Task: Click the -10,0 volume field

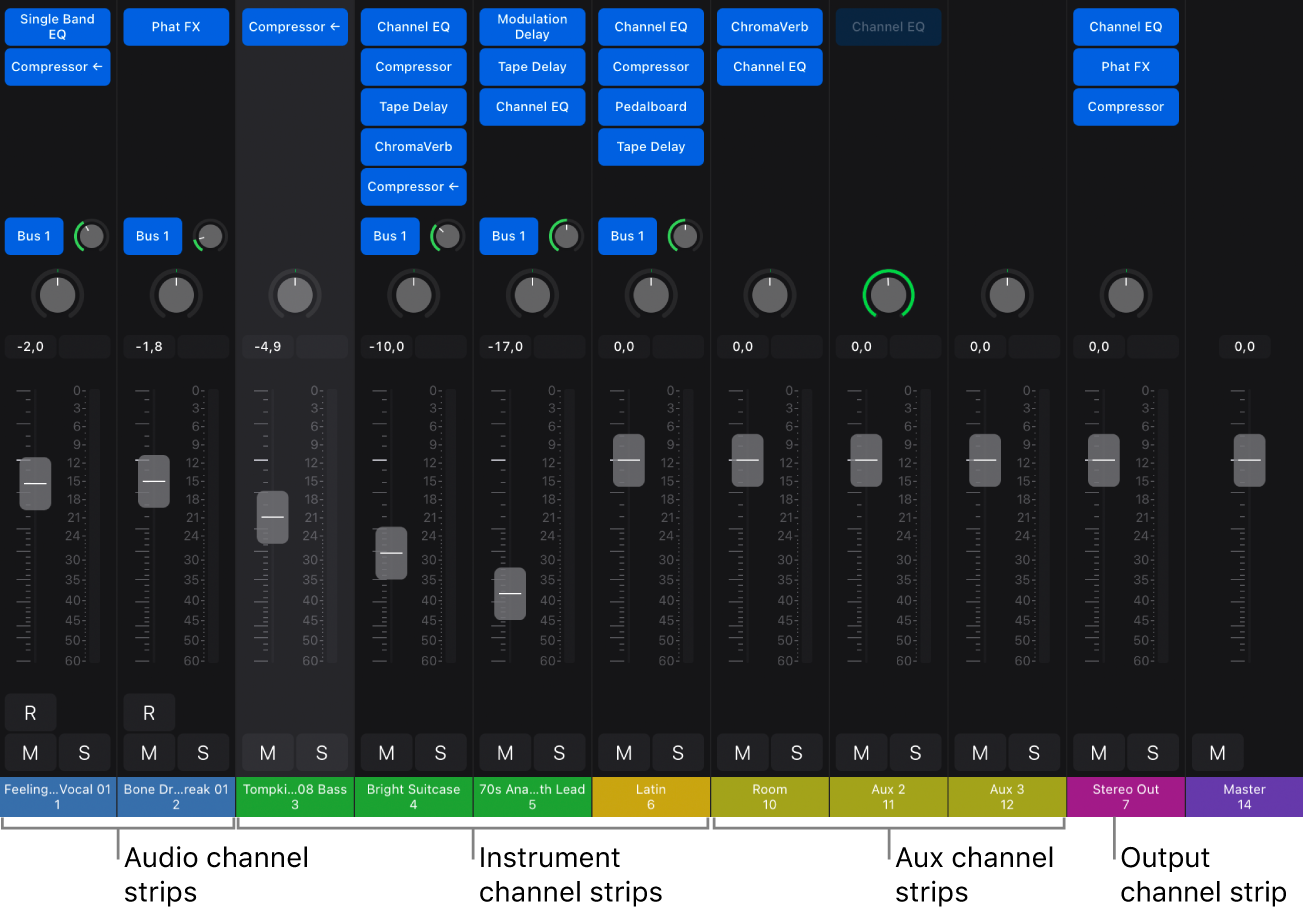Action: [x=387, y=347]
